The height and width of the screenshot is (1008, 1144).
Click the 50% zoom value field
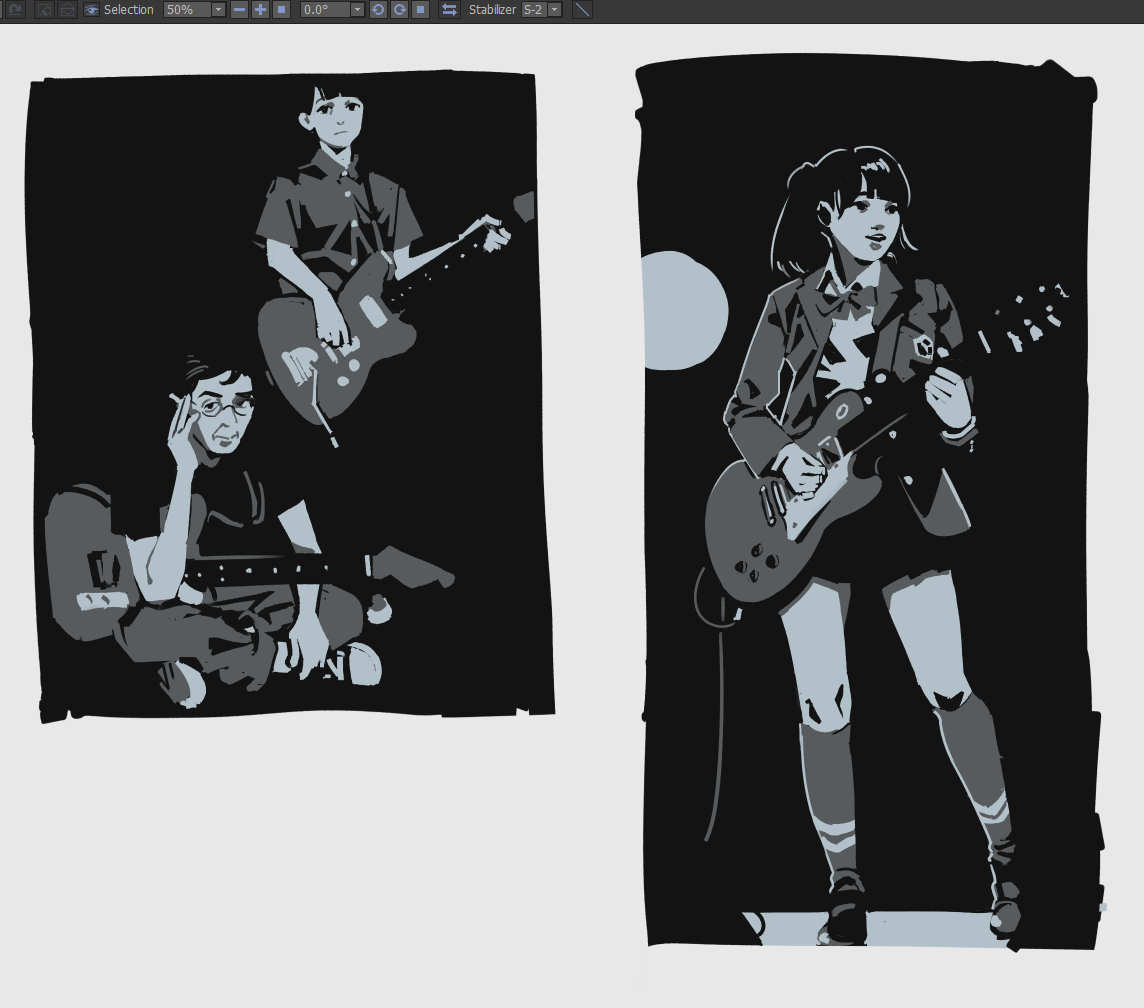187,9
